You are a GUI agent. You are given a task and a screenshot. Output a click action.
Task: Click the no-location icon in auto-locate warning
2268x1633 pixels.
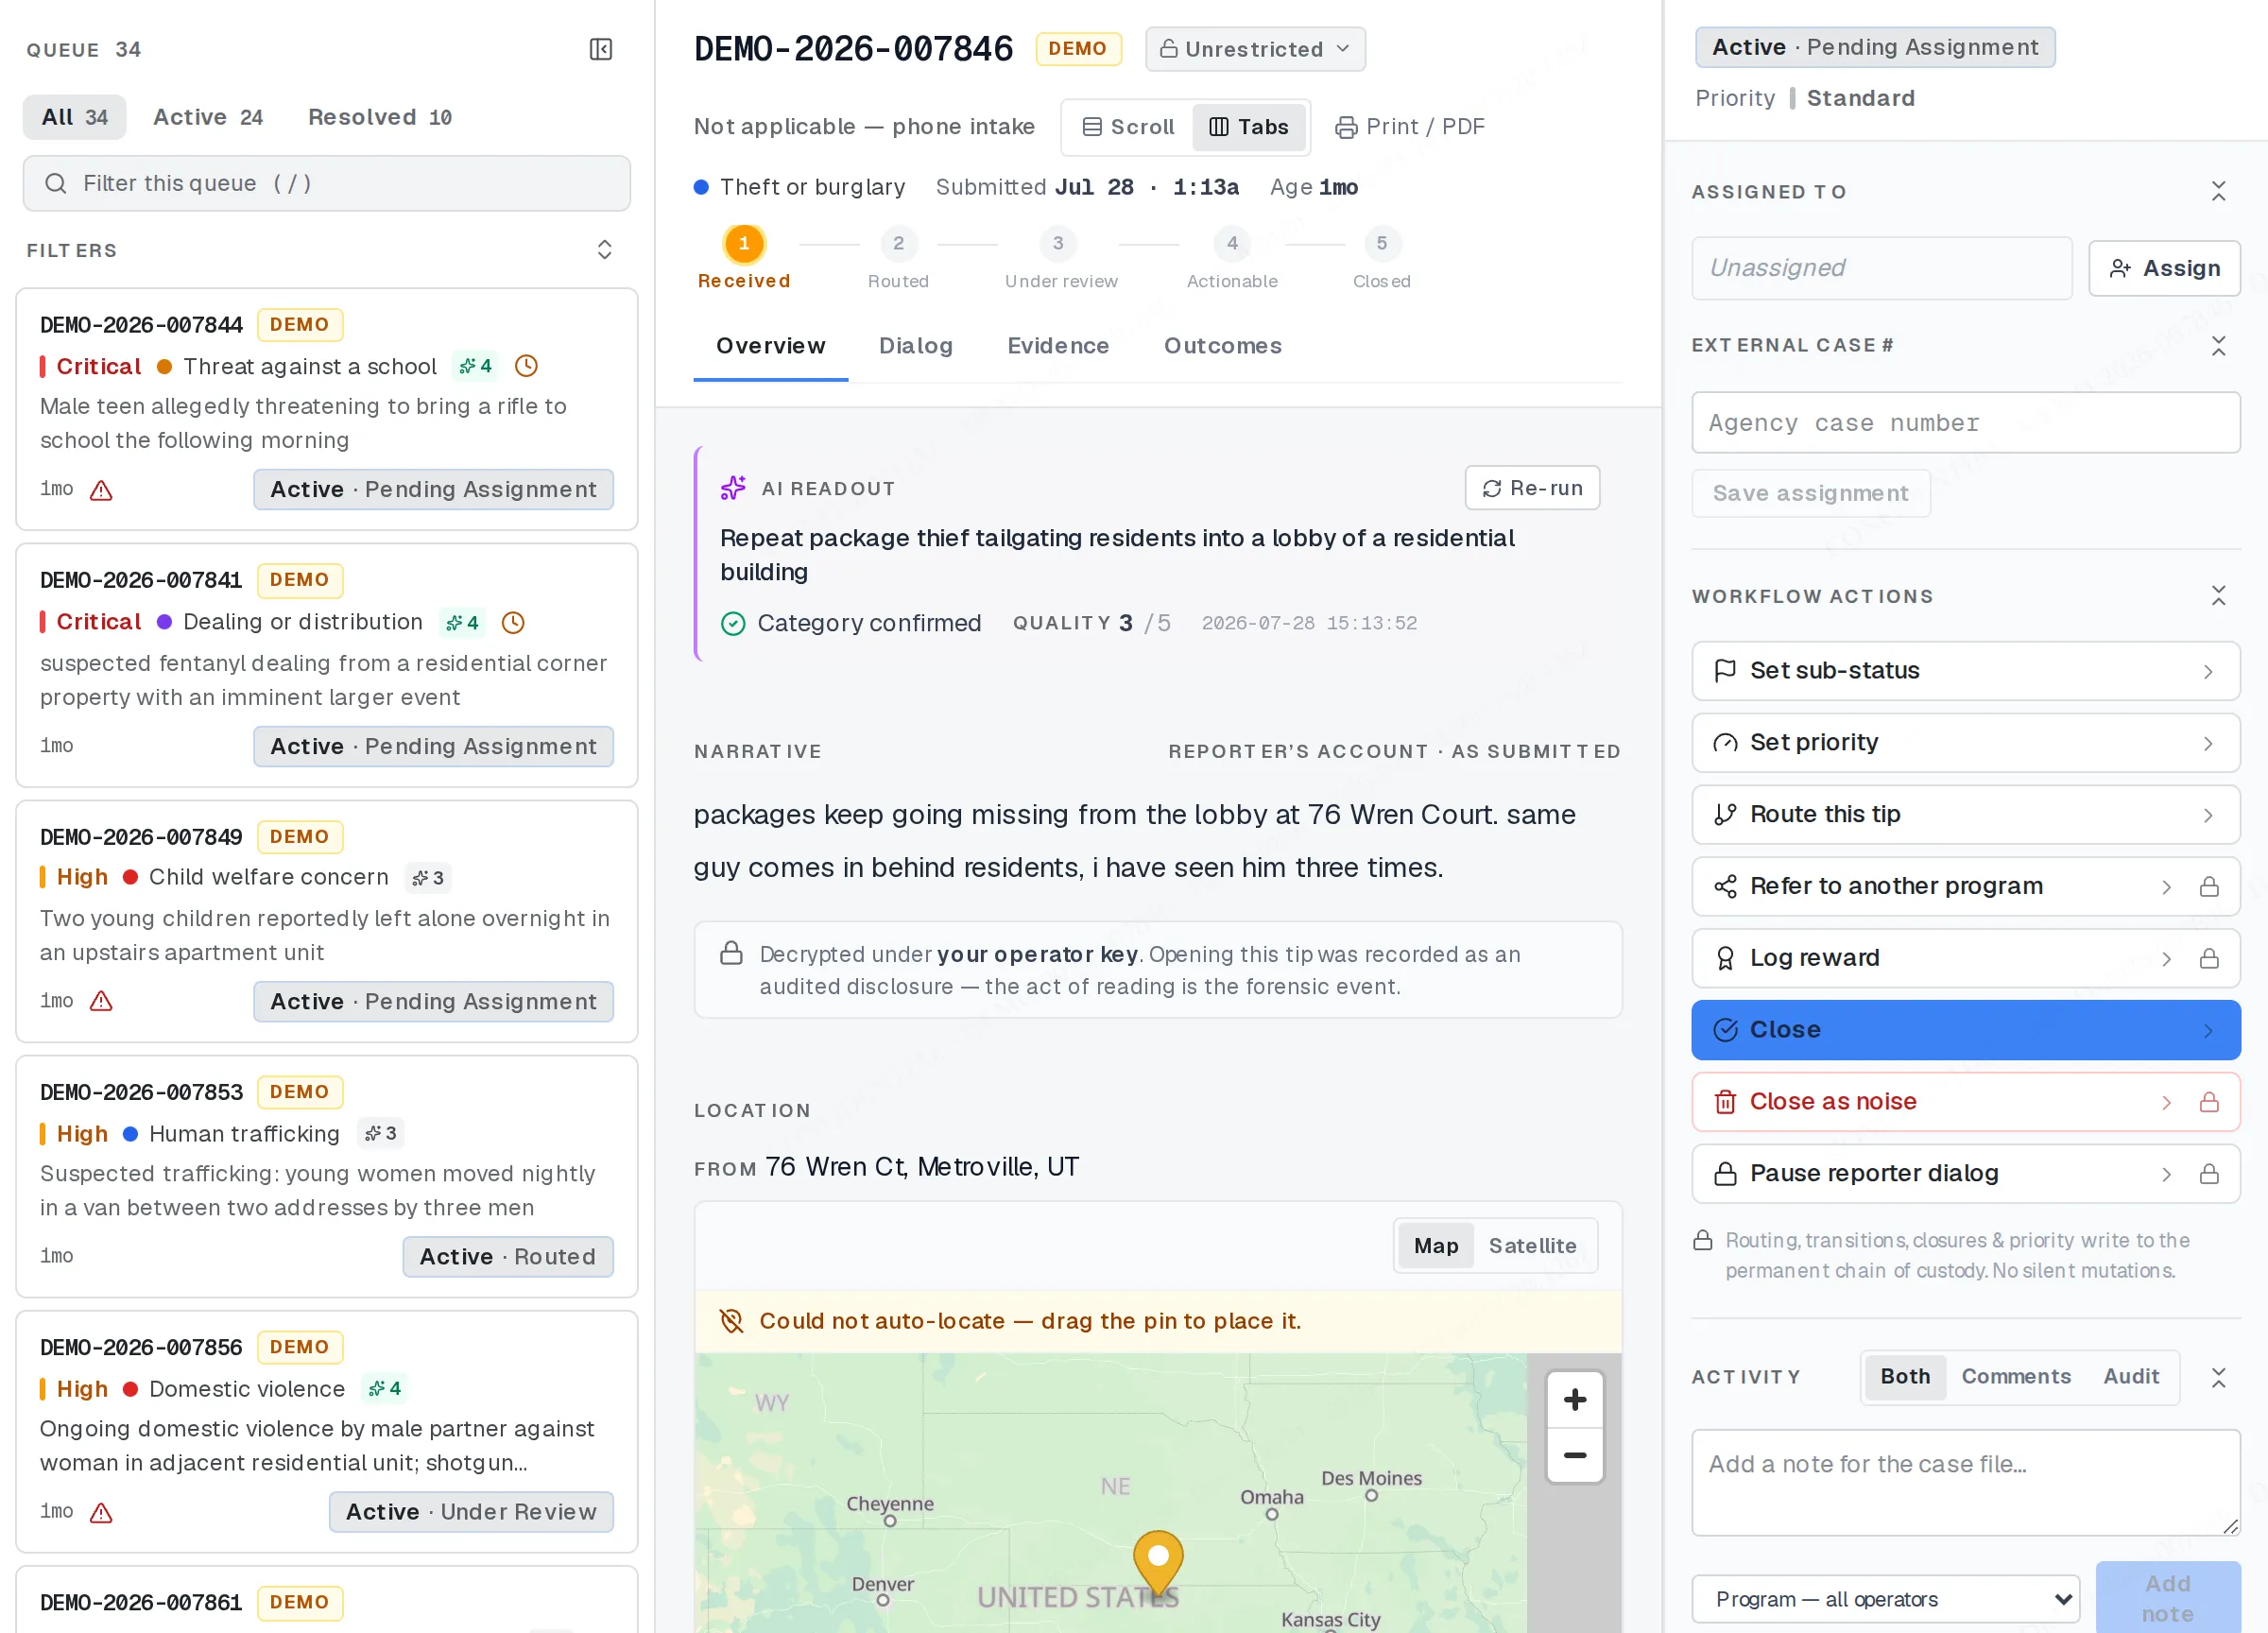(732, 1321)
